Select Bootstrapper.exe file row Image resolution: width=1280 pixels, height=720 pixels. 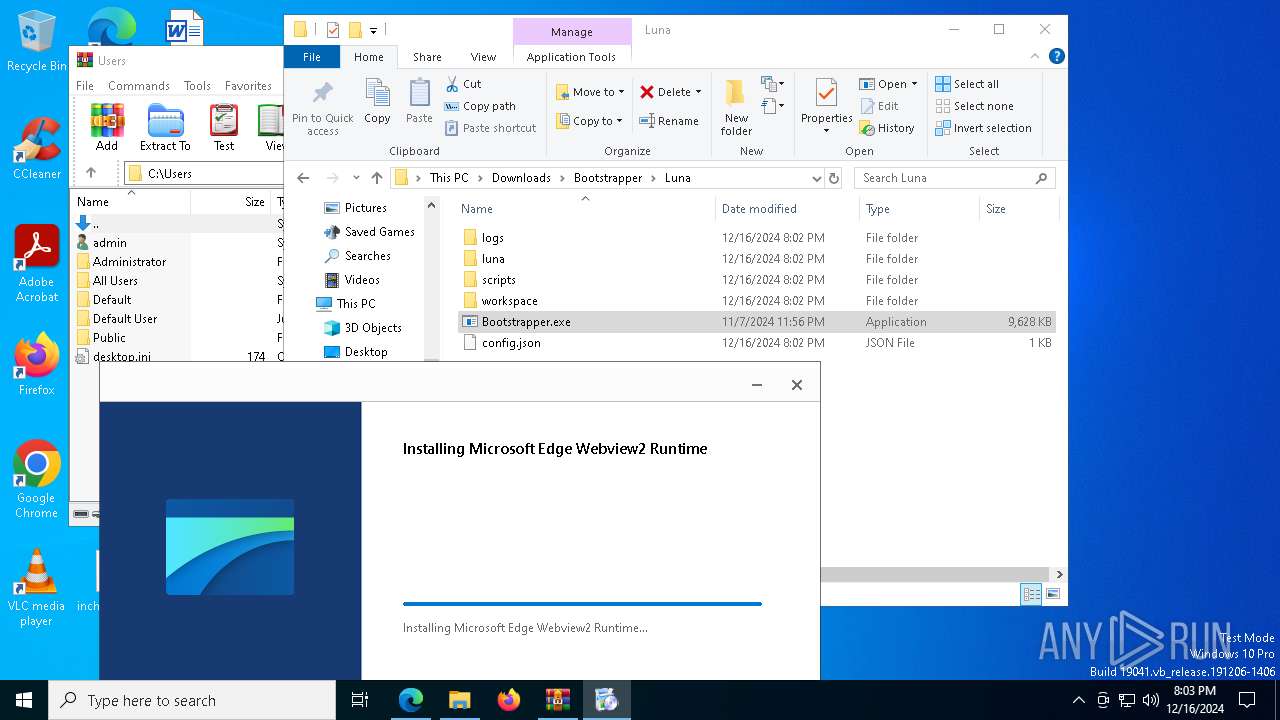point(757,322)
